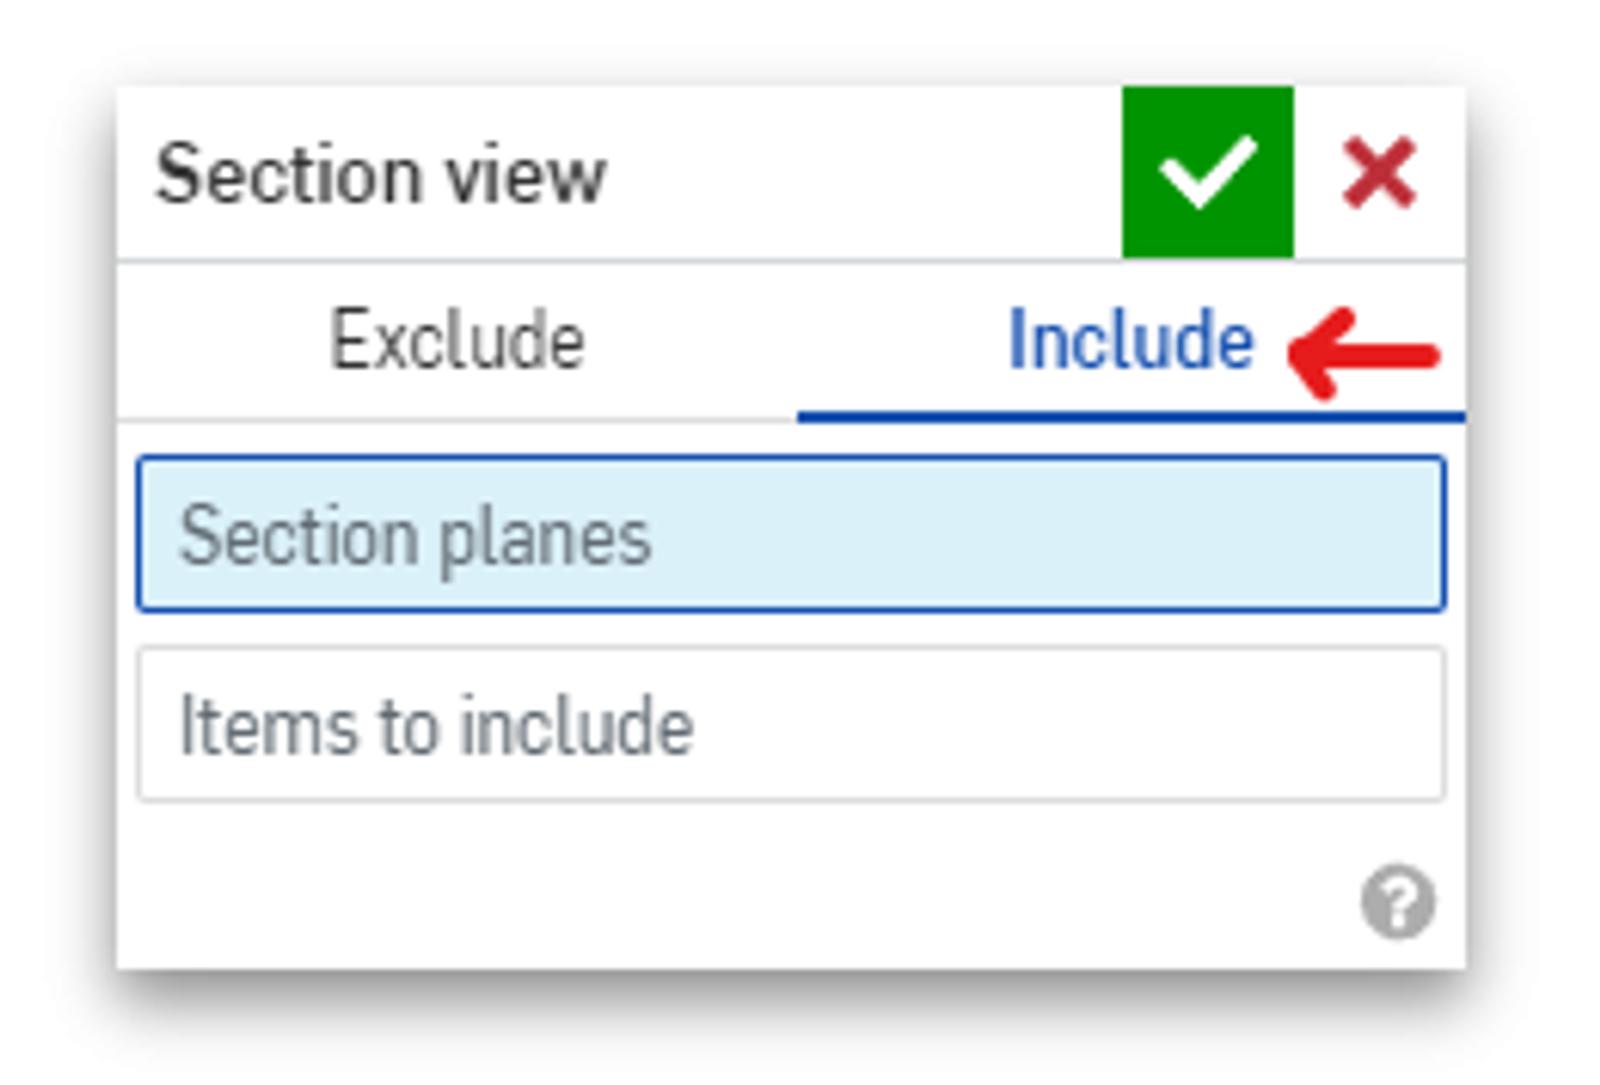This screenshot has height=1085, width=1600.
Task: Dismiss the dialog with the red cross
Action: point(1379,173)
